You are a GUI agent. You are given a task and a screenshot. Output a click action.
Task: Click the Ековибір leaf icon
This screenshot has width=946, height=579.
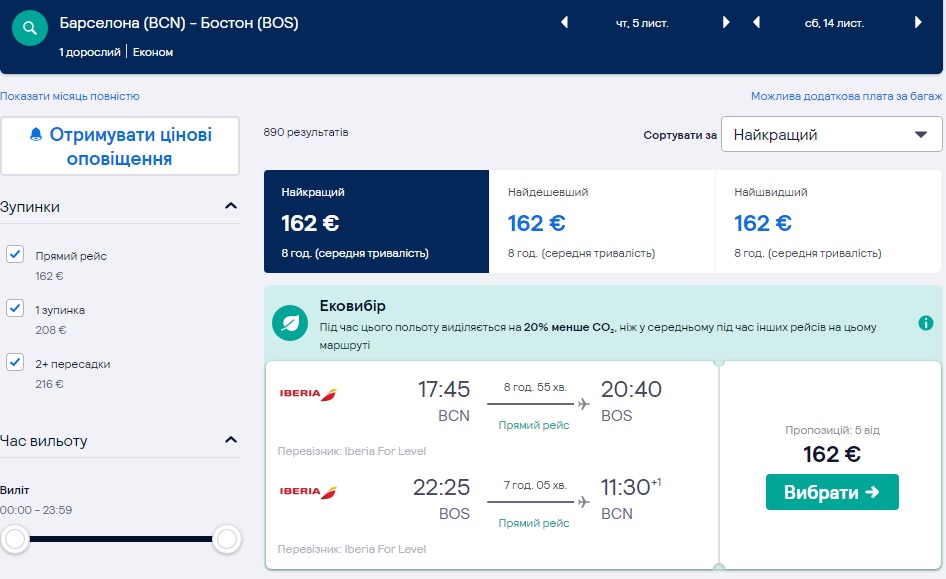(x=290, y=324)
